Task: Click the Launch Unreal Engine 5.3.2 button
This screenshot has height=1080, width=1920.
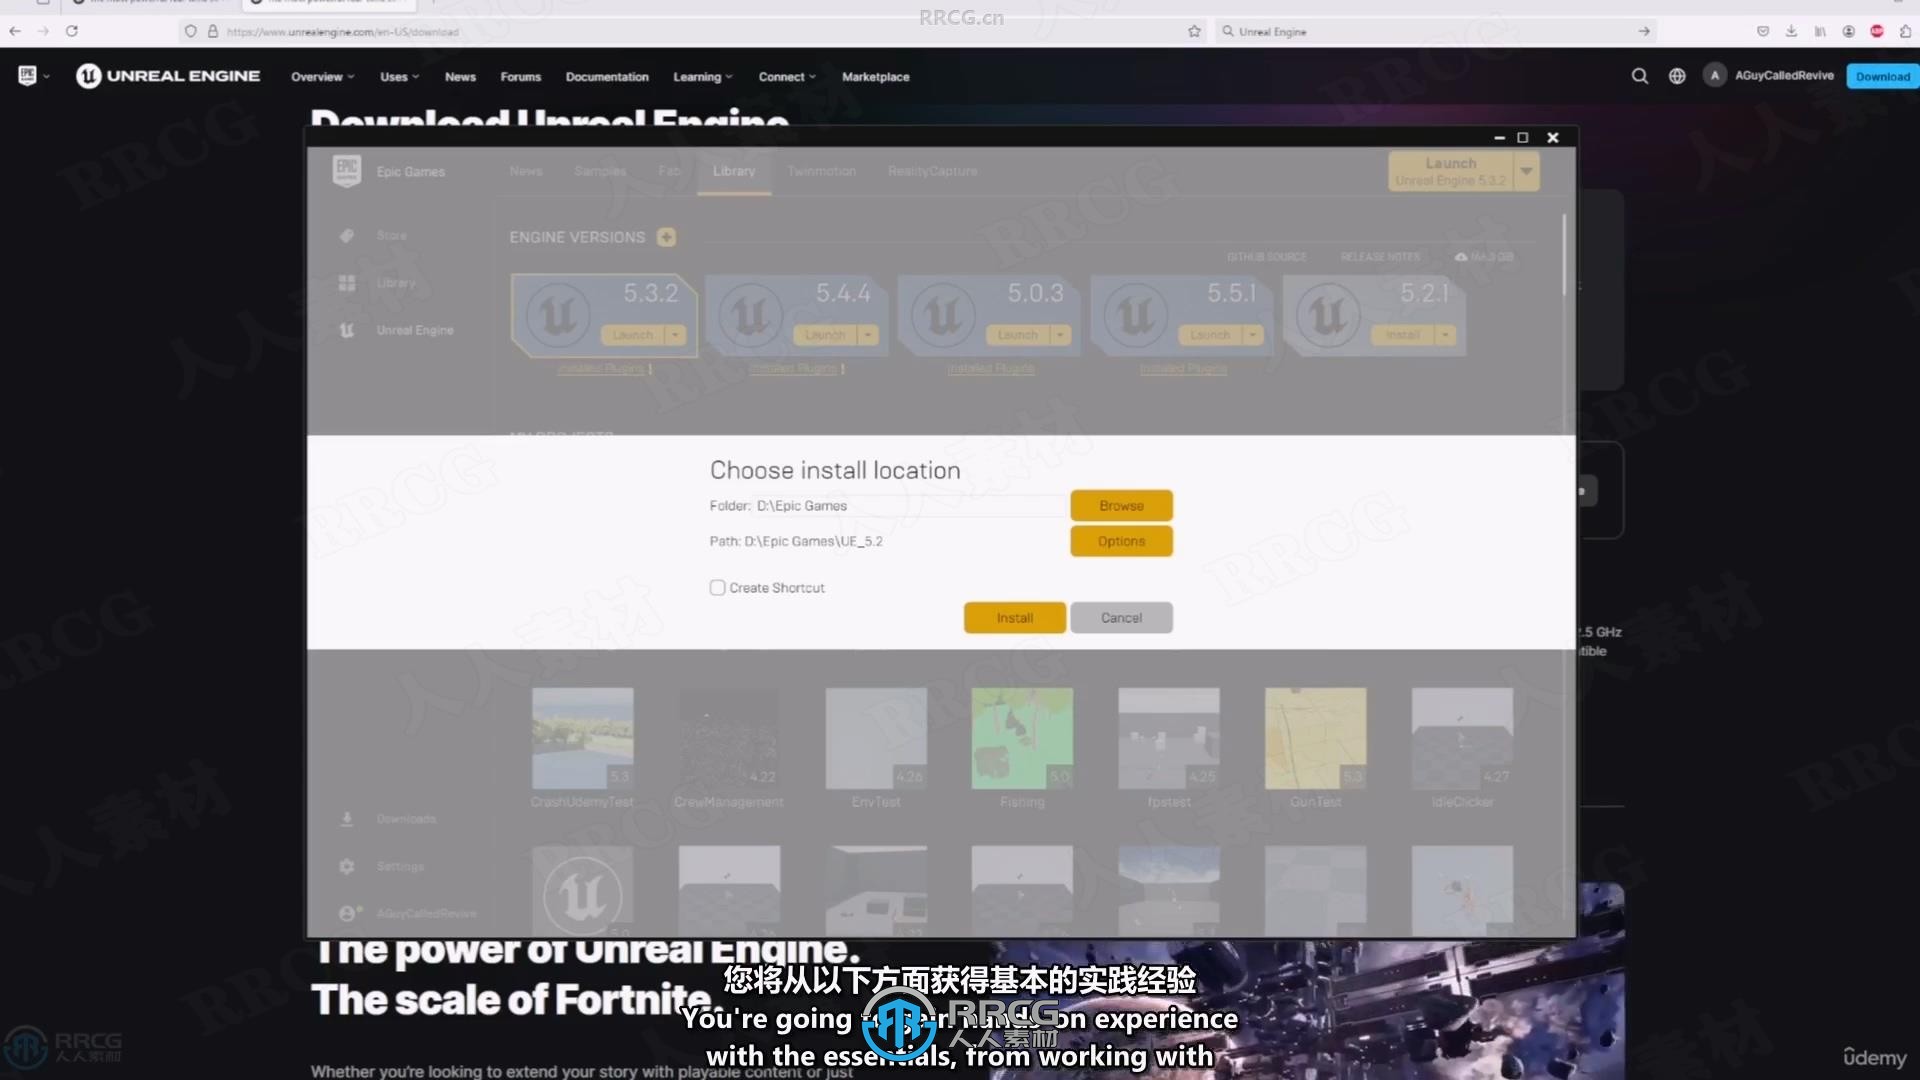Action: point(1451,171)
